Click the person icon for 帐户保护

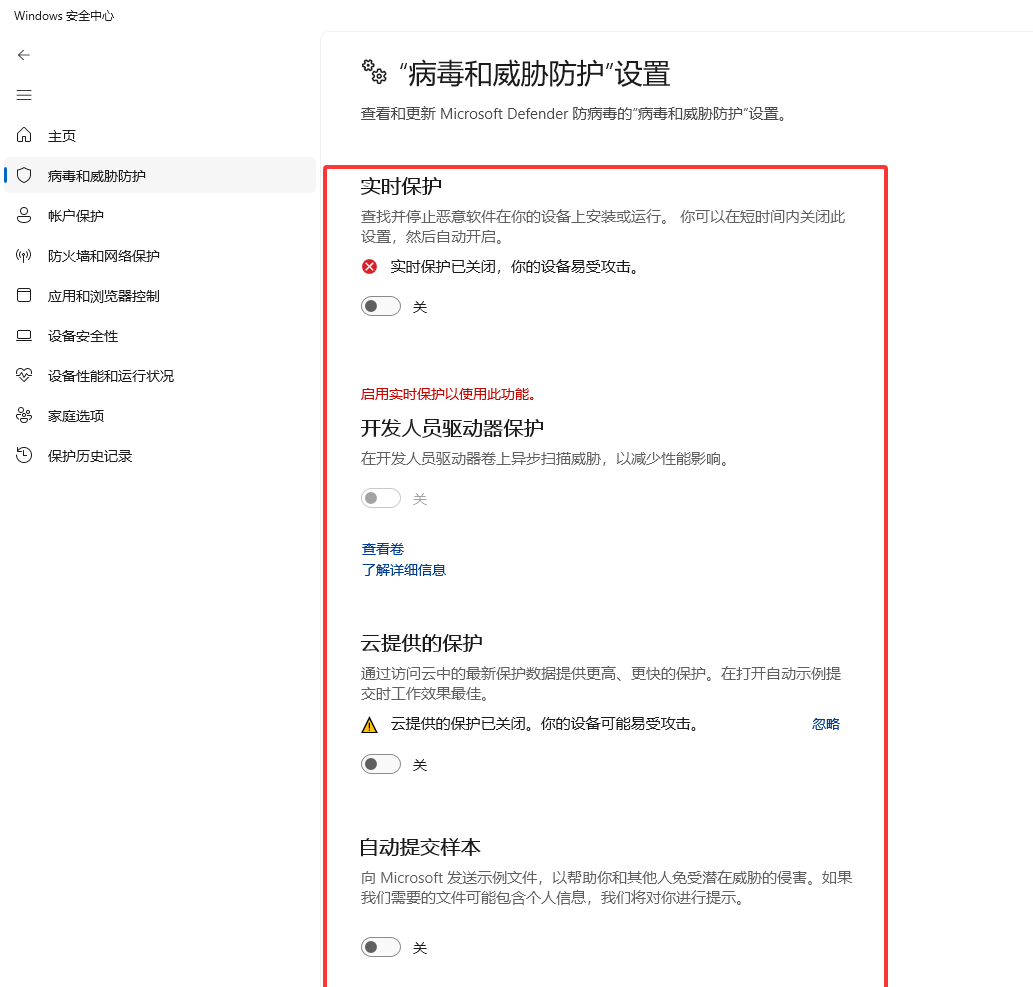24,215
